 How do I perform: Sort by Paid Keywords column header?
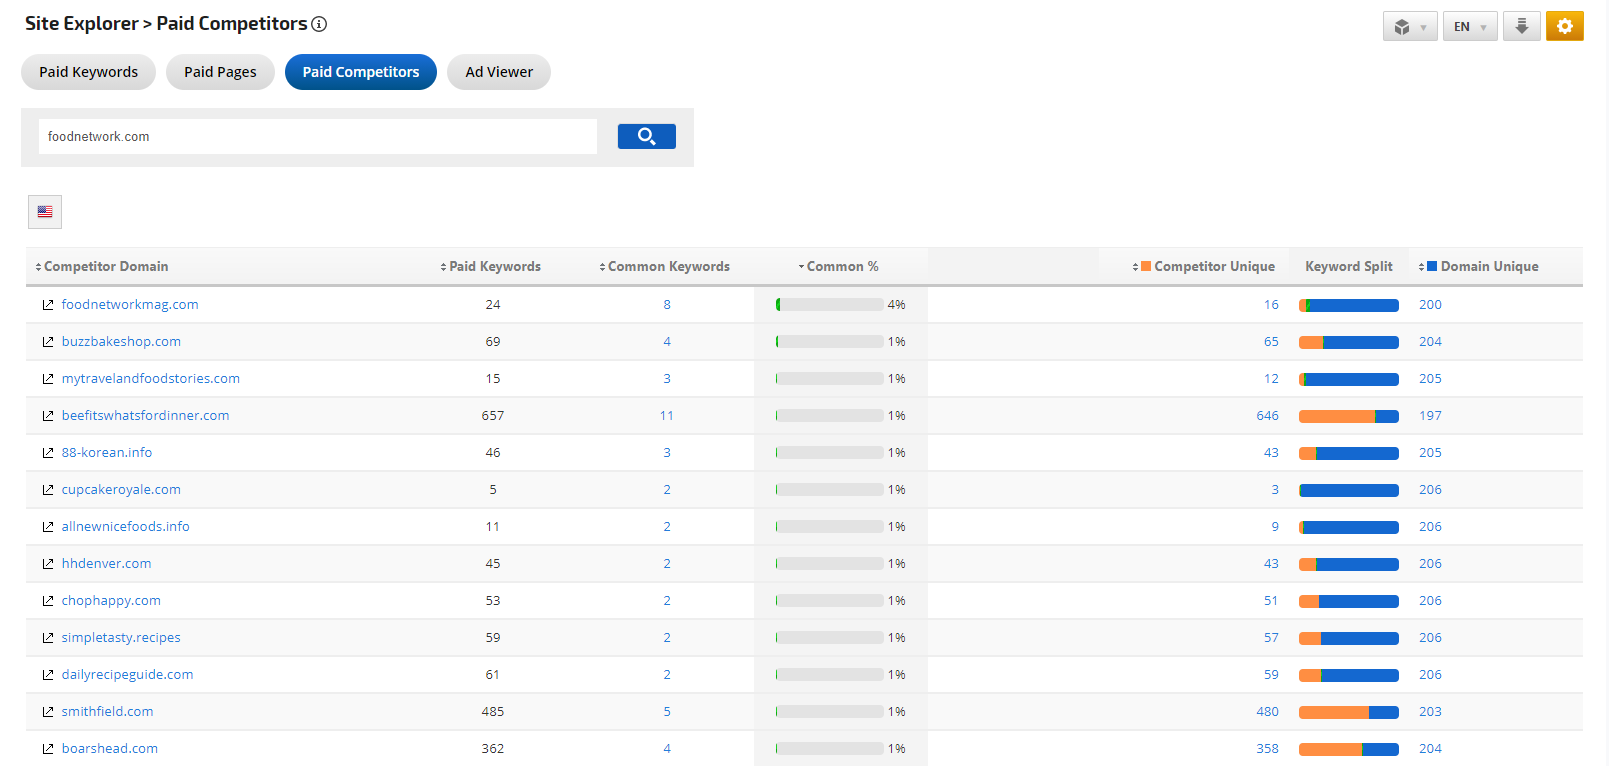pos(493,267)
